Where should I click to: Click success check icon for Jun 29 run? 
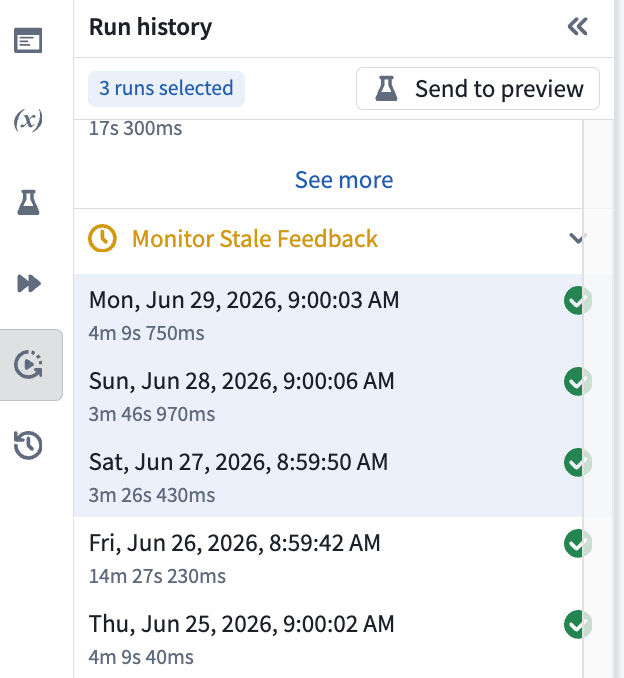[578, 301]
